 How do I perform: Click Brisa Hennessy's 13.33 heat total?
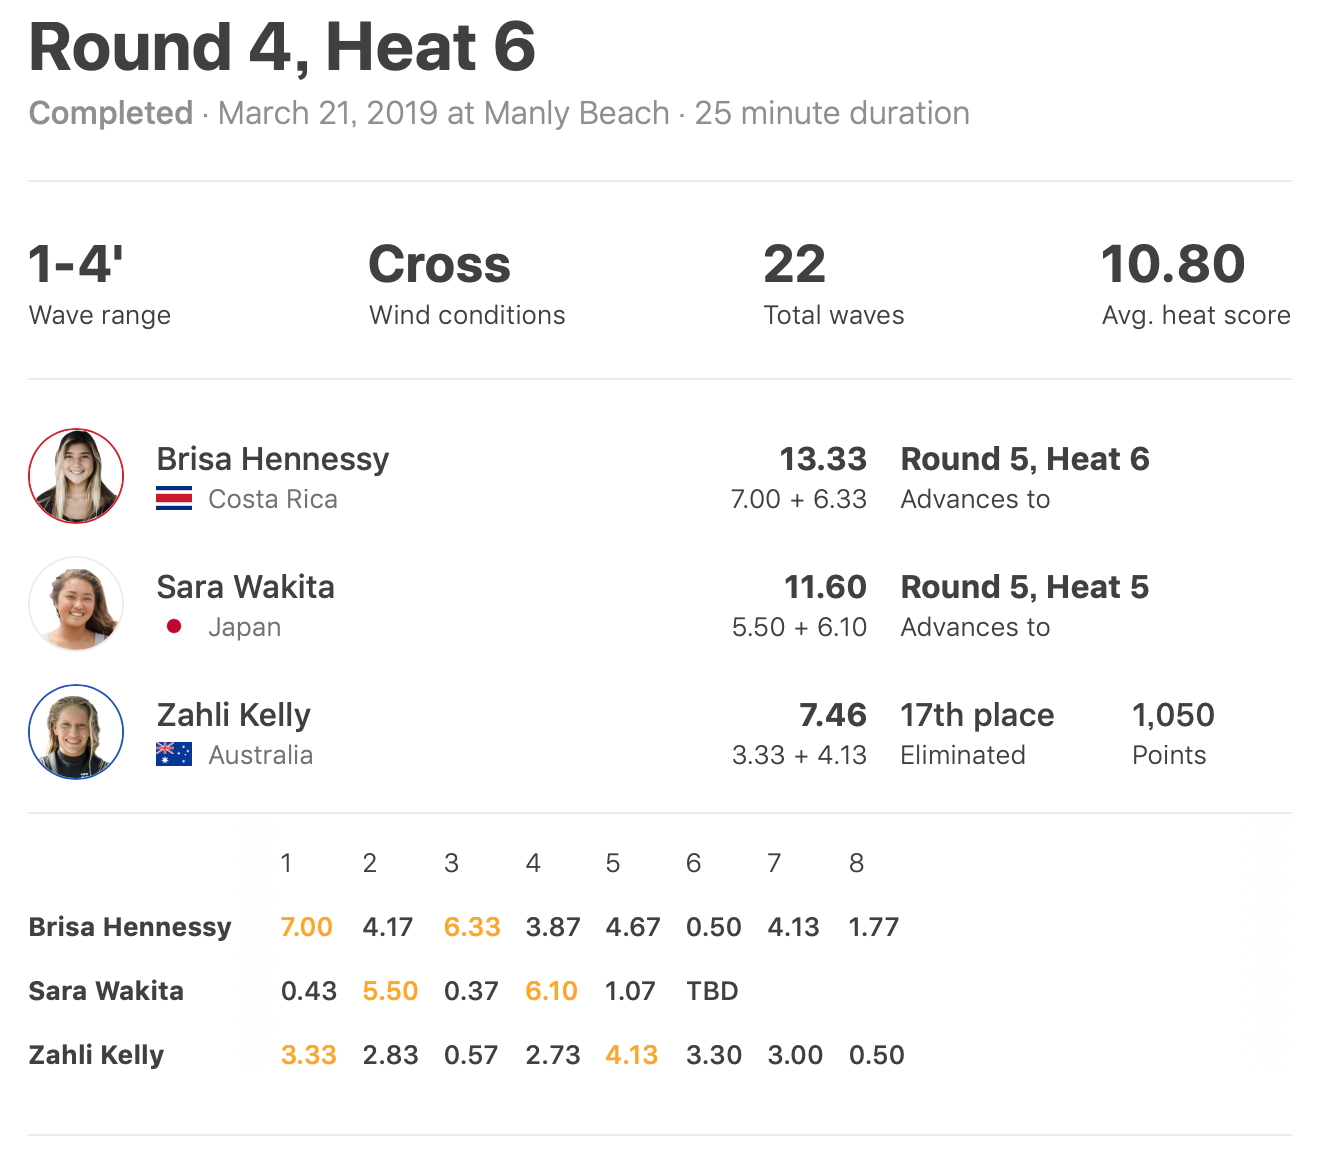[822, 459]
